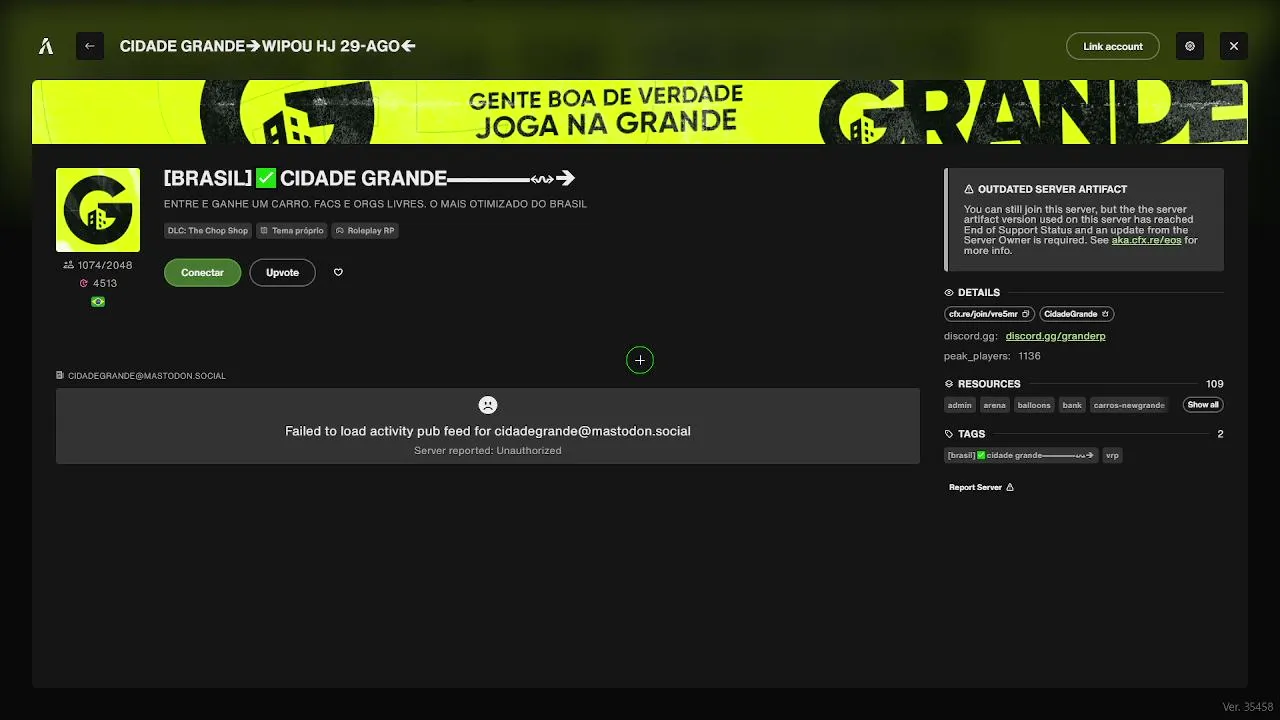Copy the cfx.re/join/vre5mr join link

989,314
